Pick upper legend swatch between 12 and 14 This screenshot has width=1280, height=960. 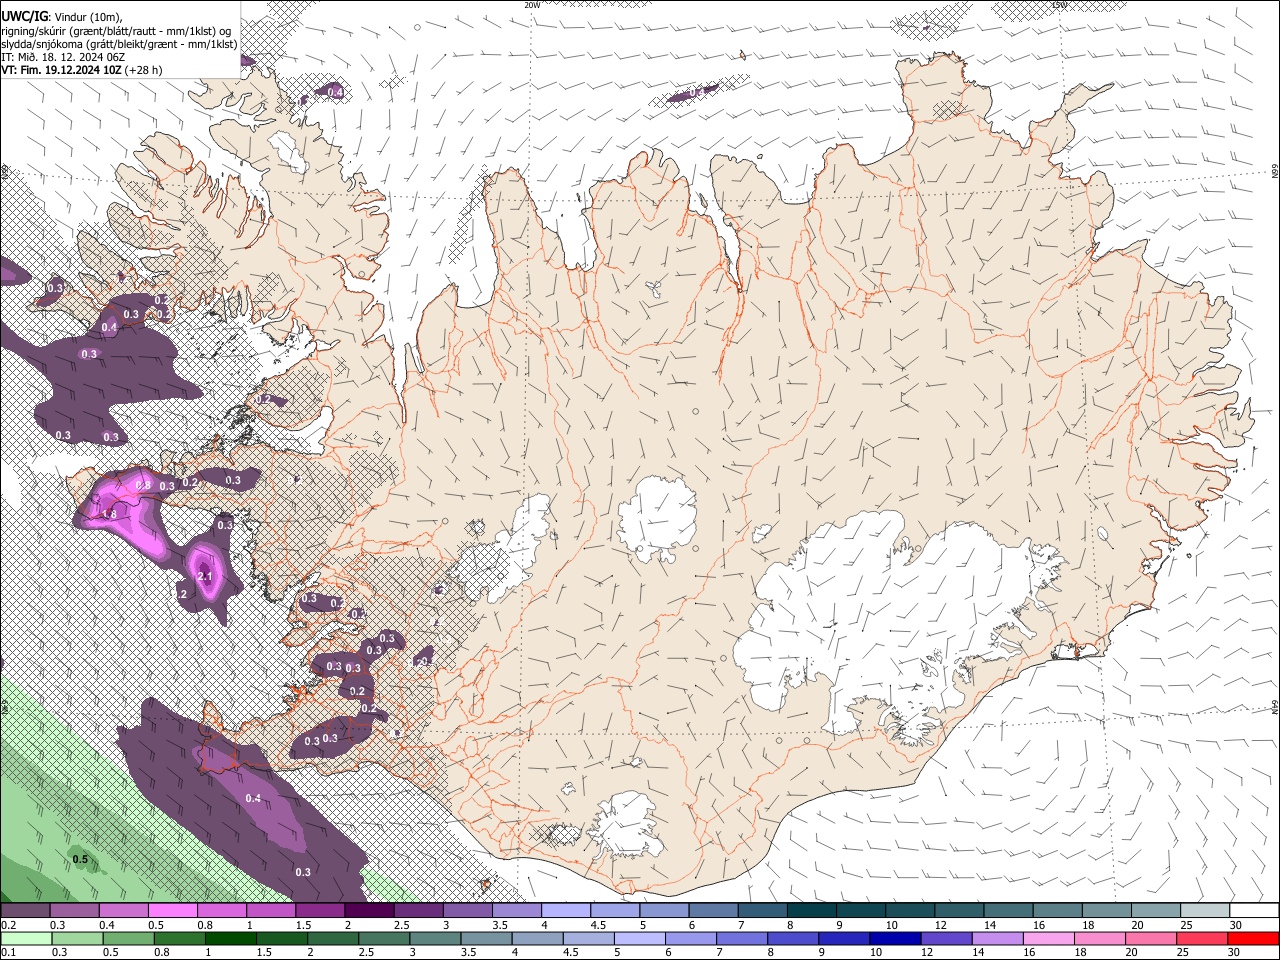959,911
